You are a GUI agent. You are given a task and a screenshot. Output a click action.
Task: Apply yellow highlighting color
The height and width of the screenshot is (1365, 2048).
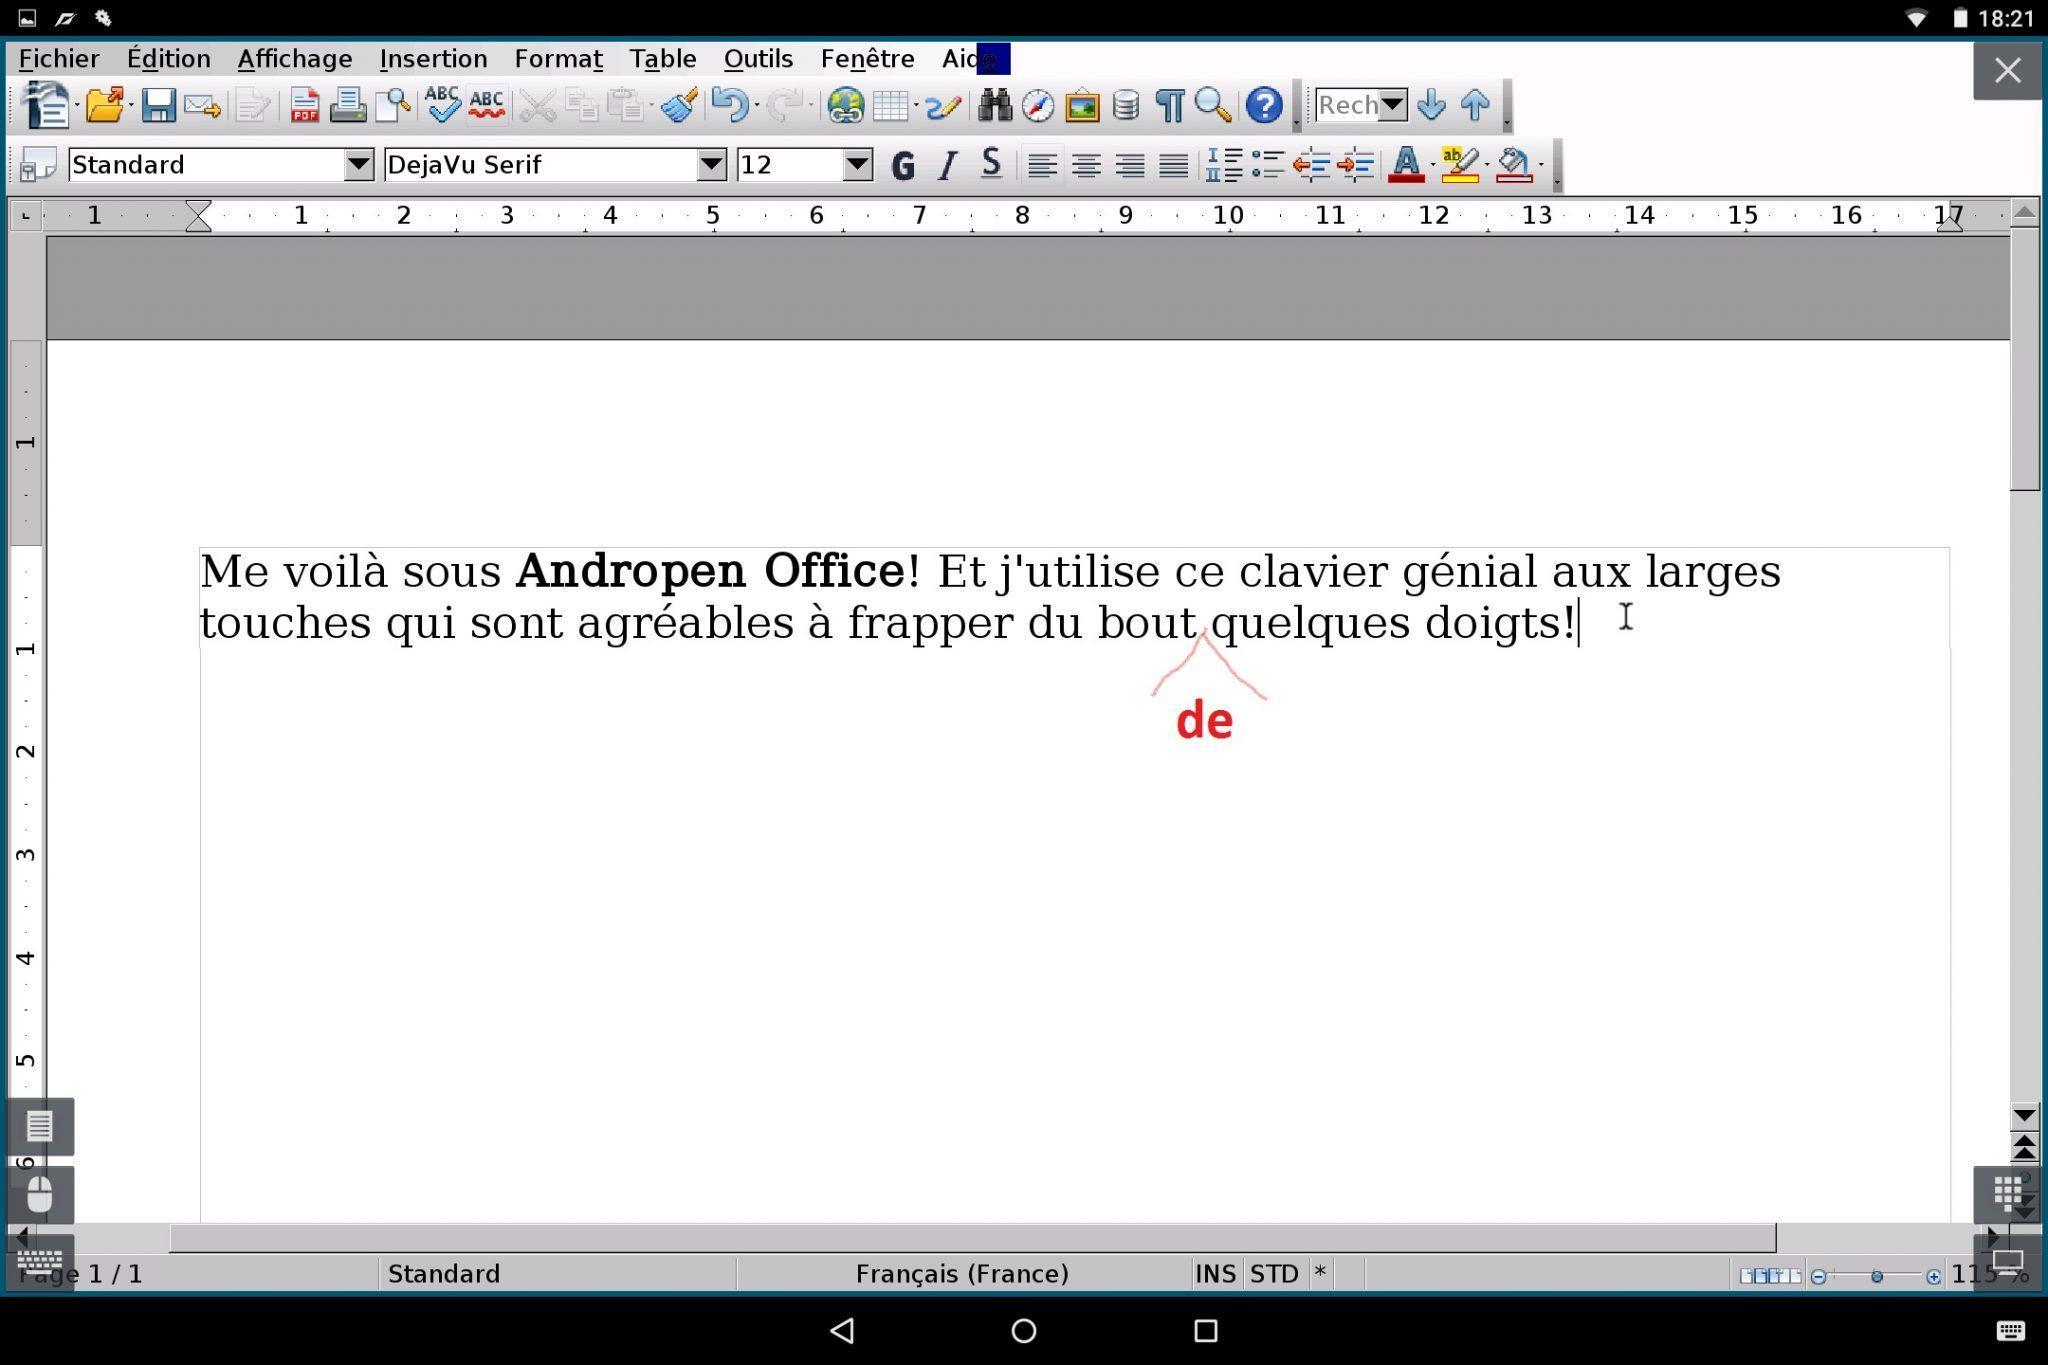(1460, 165)
